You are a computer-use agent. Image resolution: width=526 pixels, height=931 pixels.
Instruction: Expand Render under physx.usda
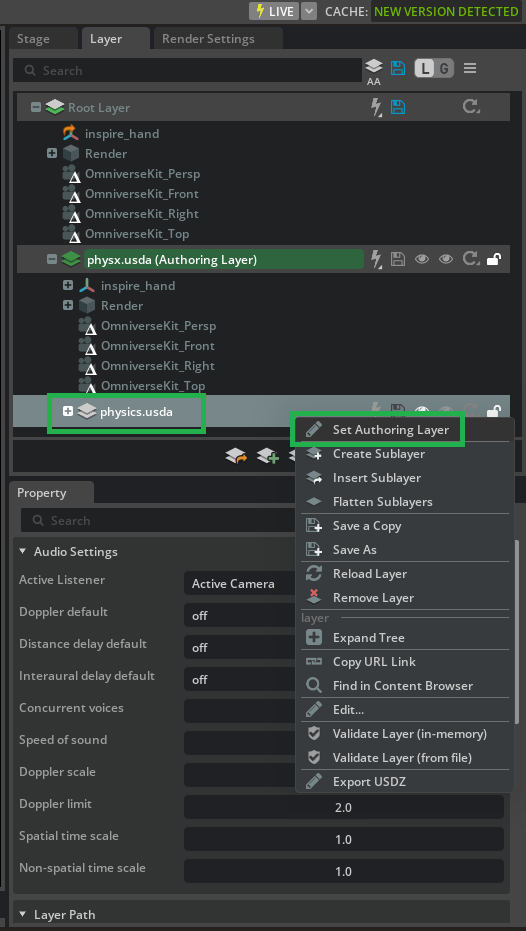click(x=68, y=306)
